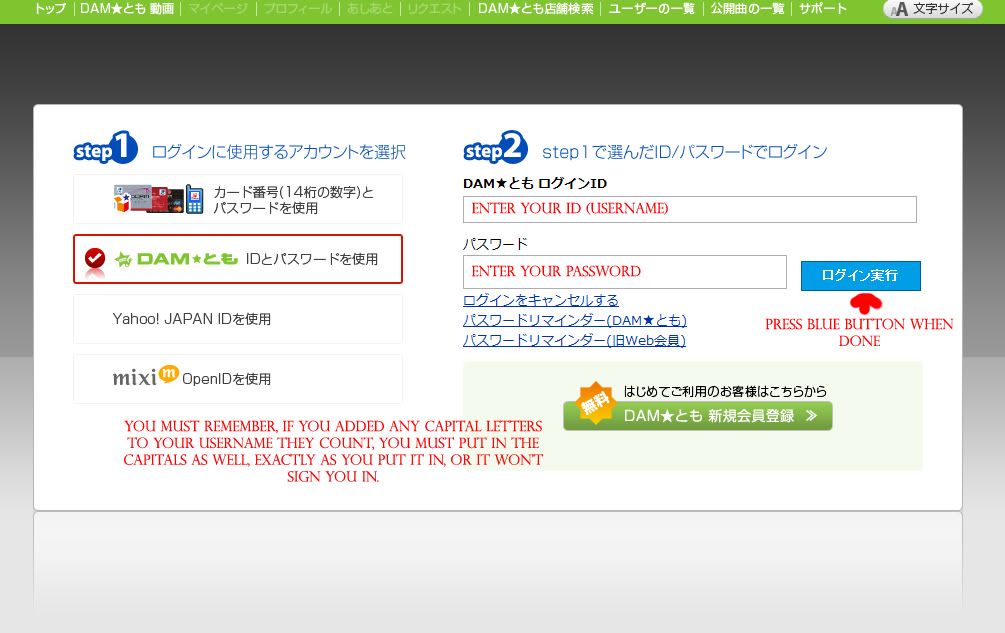
Task: Open the トップ menu item
Action: coord(50,9)
